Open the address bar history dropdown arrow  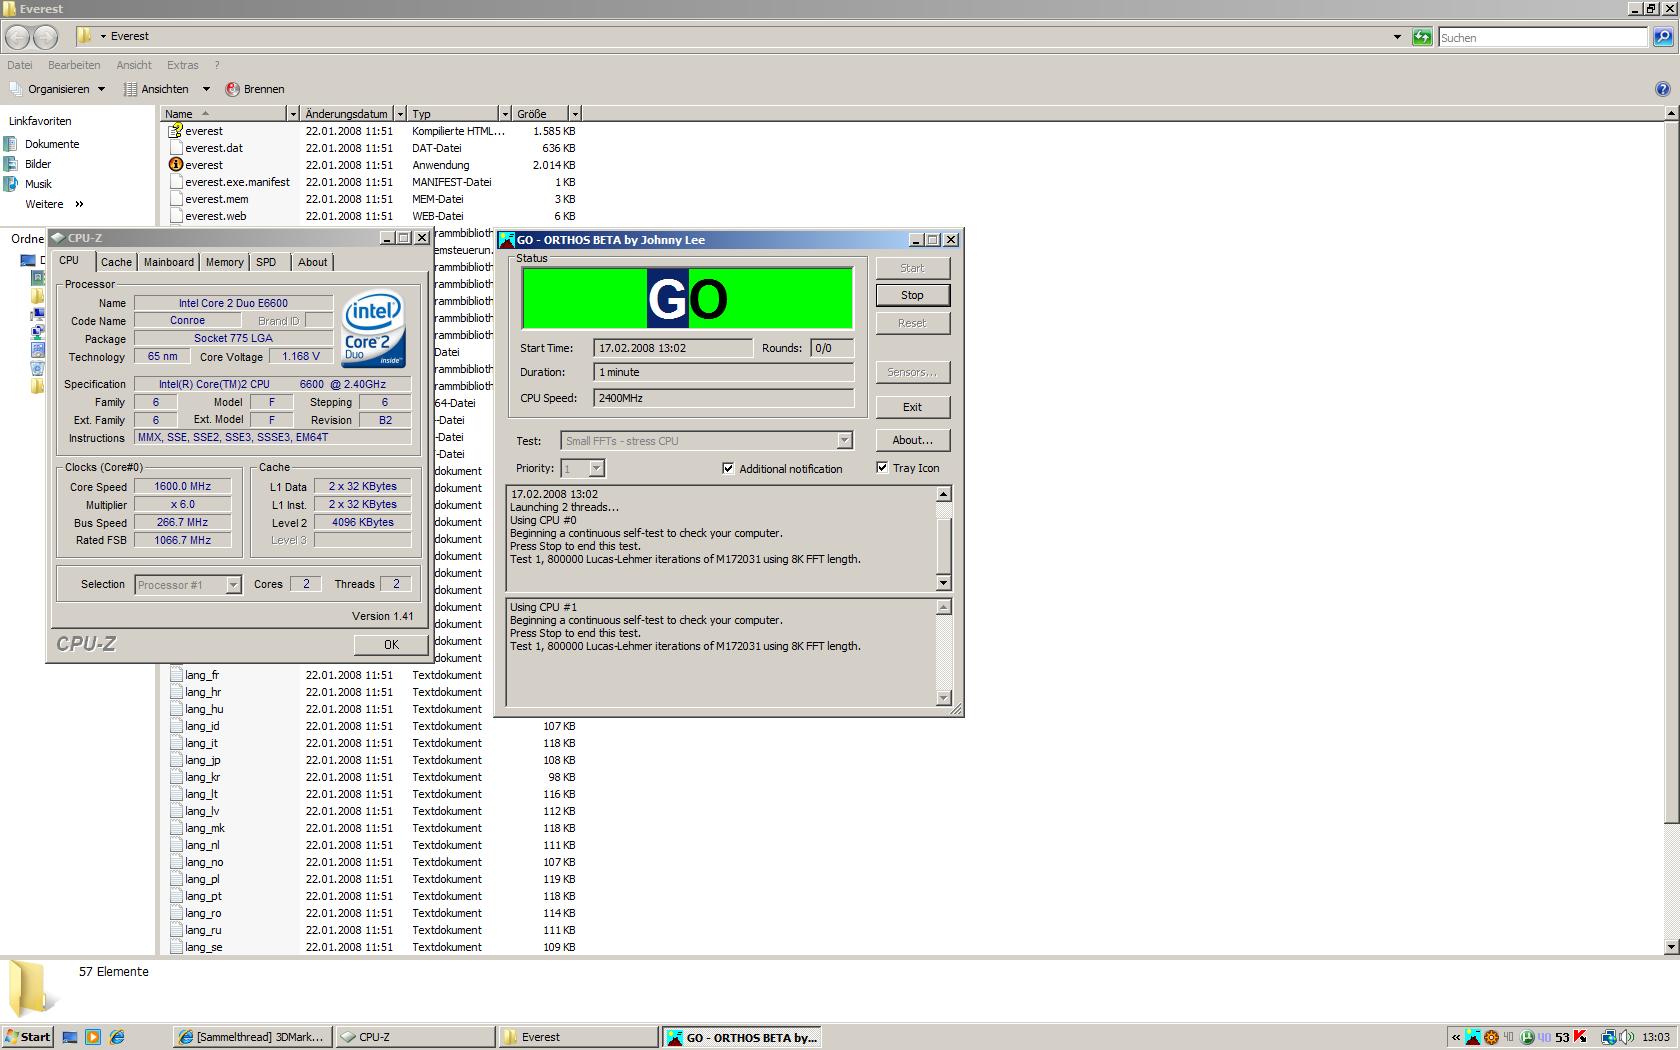(x=1397, y=37)
